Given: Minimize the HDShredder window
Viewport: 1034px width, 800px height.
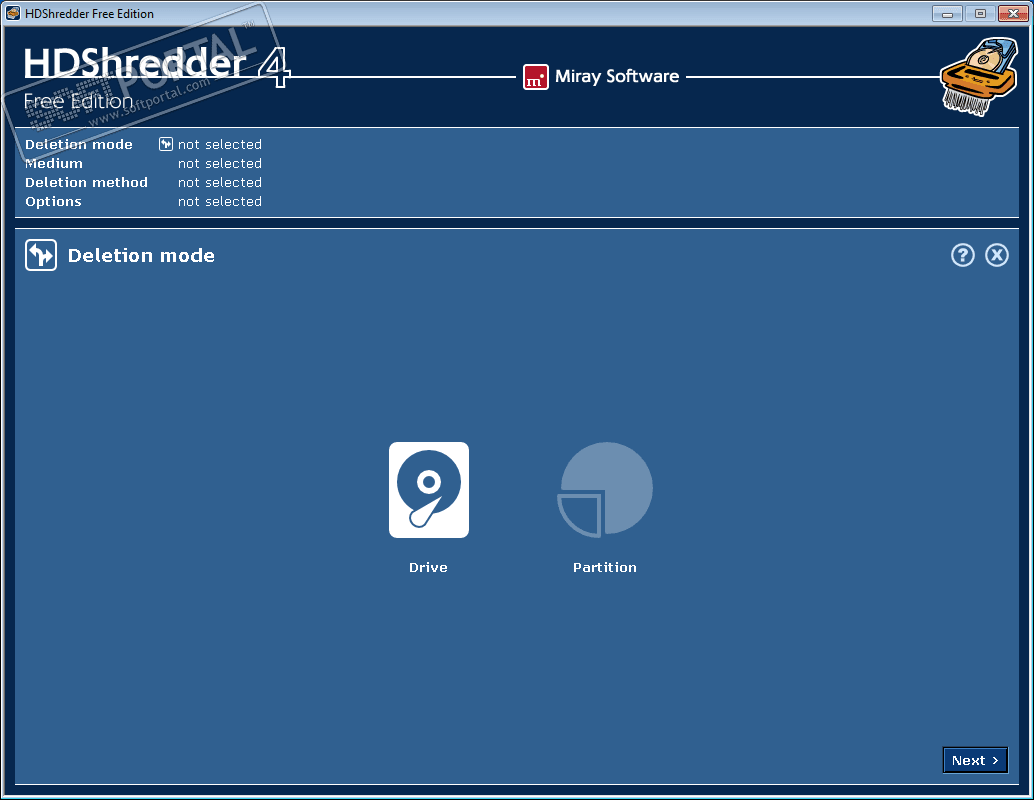Looking at the screenshot, I should click(948, 13).
